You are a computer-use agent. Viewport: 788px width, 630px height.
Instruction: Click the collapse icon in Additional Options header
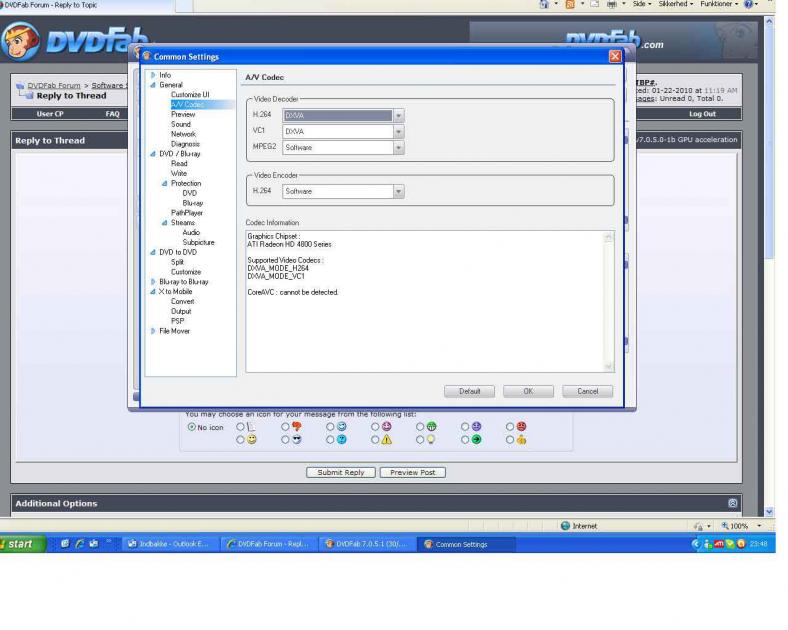[x=733, y=503]
